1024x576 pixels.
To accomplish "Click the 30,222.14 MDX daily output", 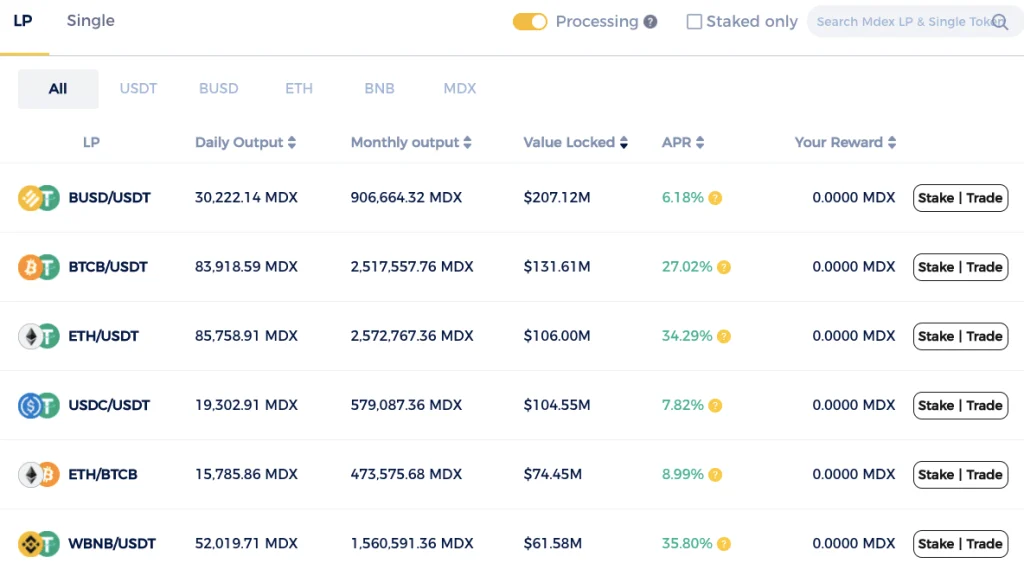I will pos(246,198).
